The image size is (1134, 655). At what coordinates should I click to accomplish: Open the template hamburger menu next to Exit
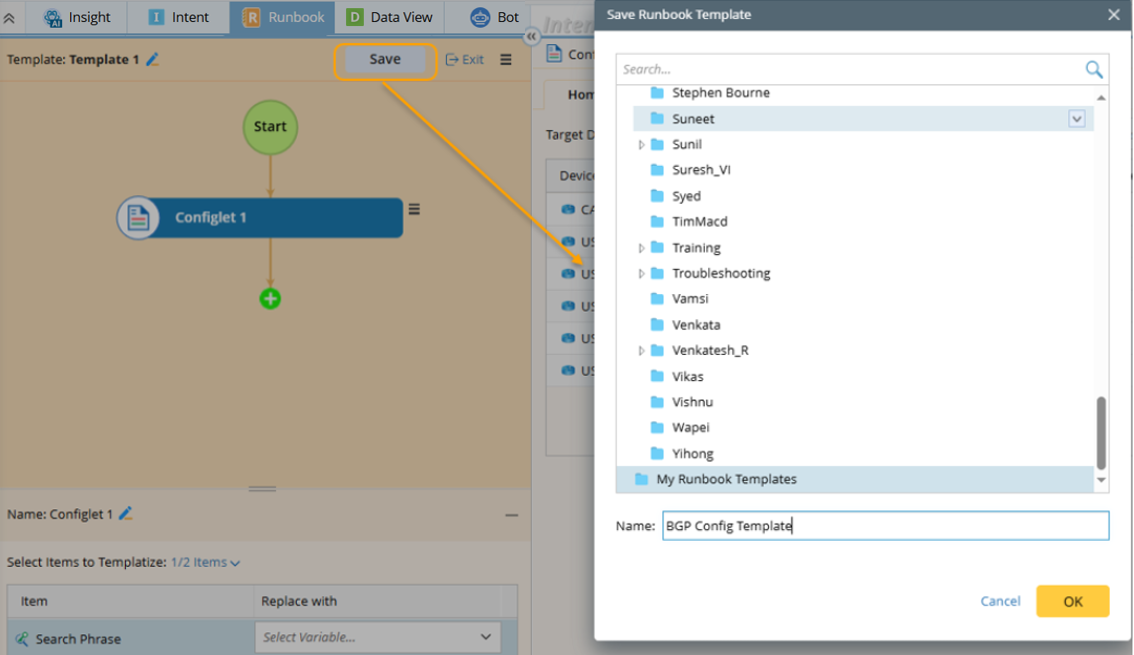506,59
